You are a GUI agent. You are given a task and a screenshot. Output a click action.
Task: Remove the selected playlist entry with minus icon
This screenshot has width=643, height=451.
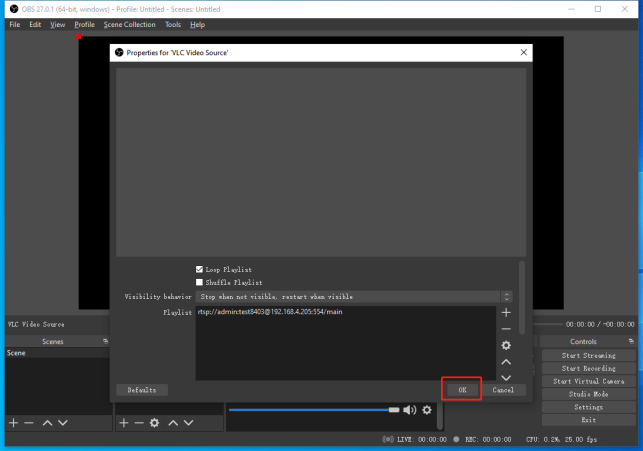[506, 329]
